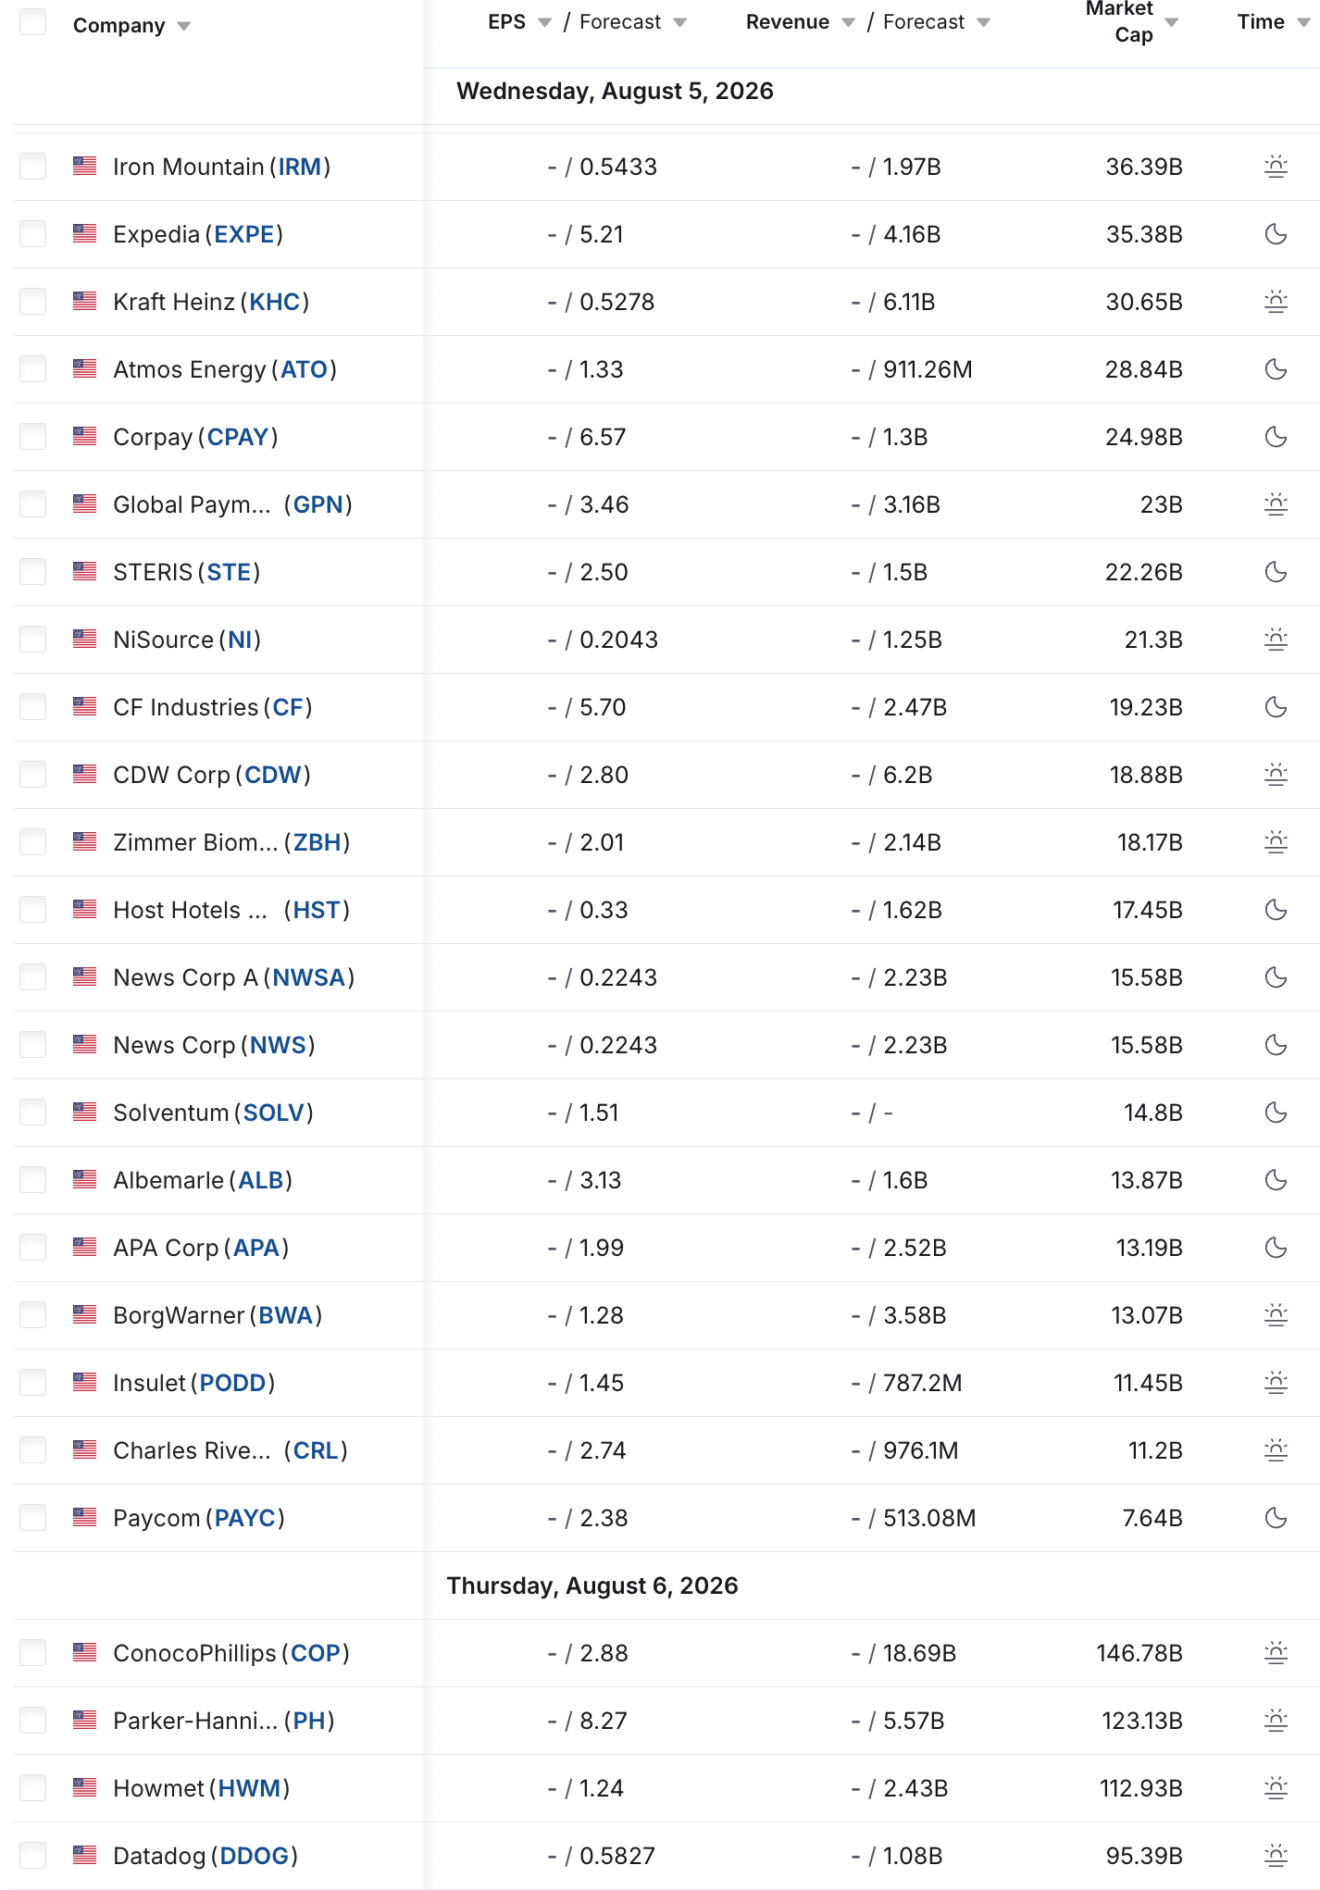Click the Thursday, August 6, 2026 date header
The width and height of the screenshot is (1320, 1890).
(592, 1585)
